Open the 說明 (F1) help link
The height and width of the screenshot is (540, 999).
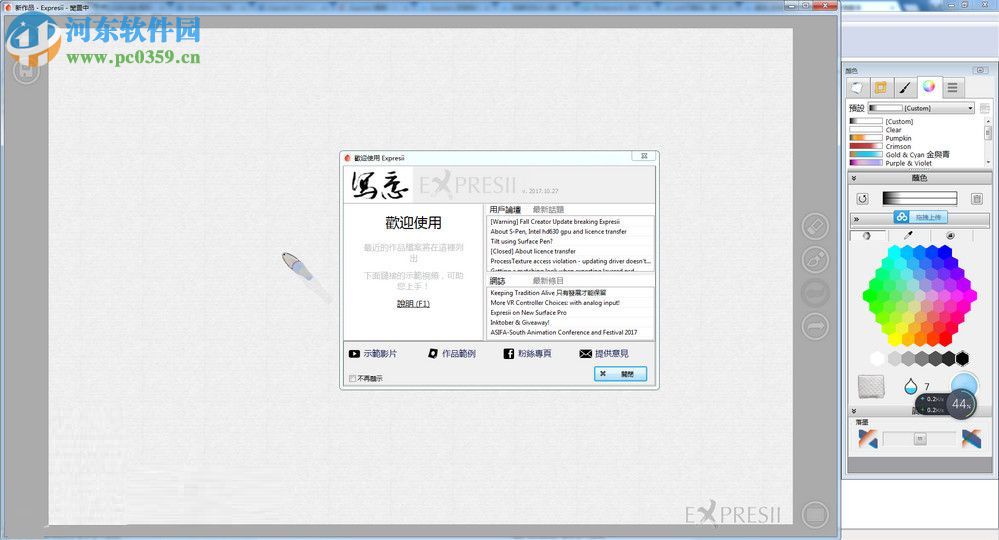coord(413,304)
